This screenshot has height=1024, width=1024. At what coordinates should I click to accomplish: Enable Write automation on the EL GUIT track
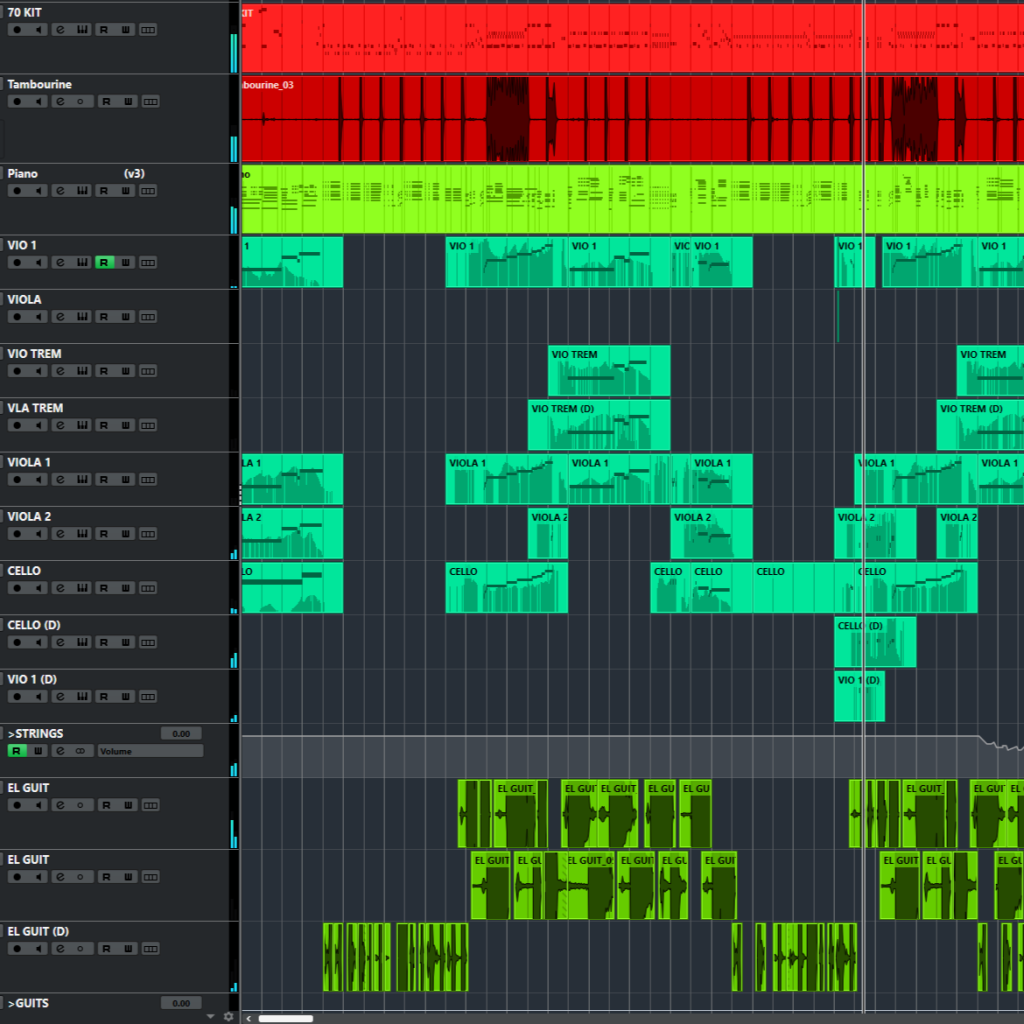[128, 805]
